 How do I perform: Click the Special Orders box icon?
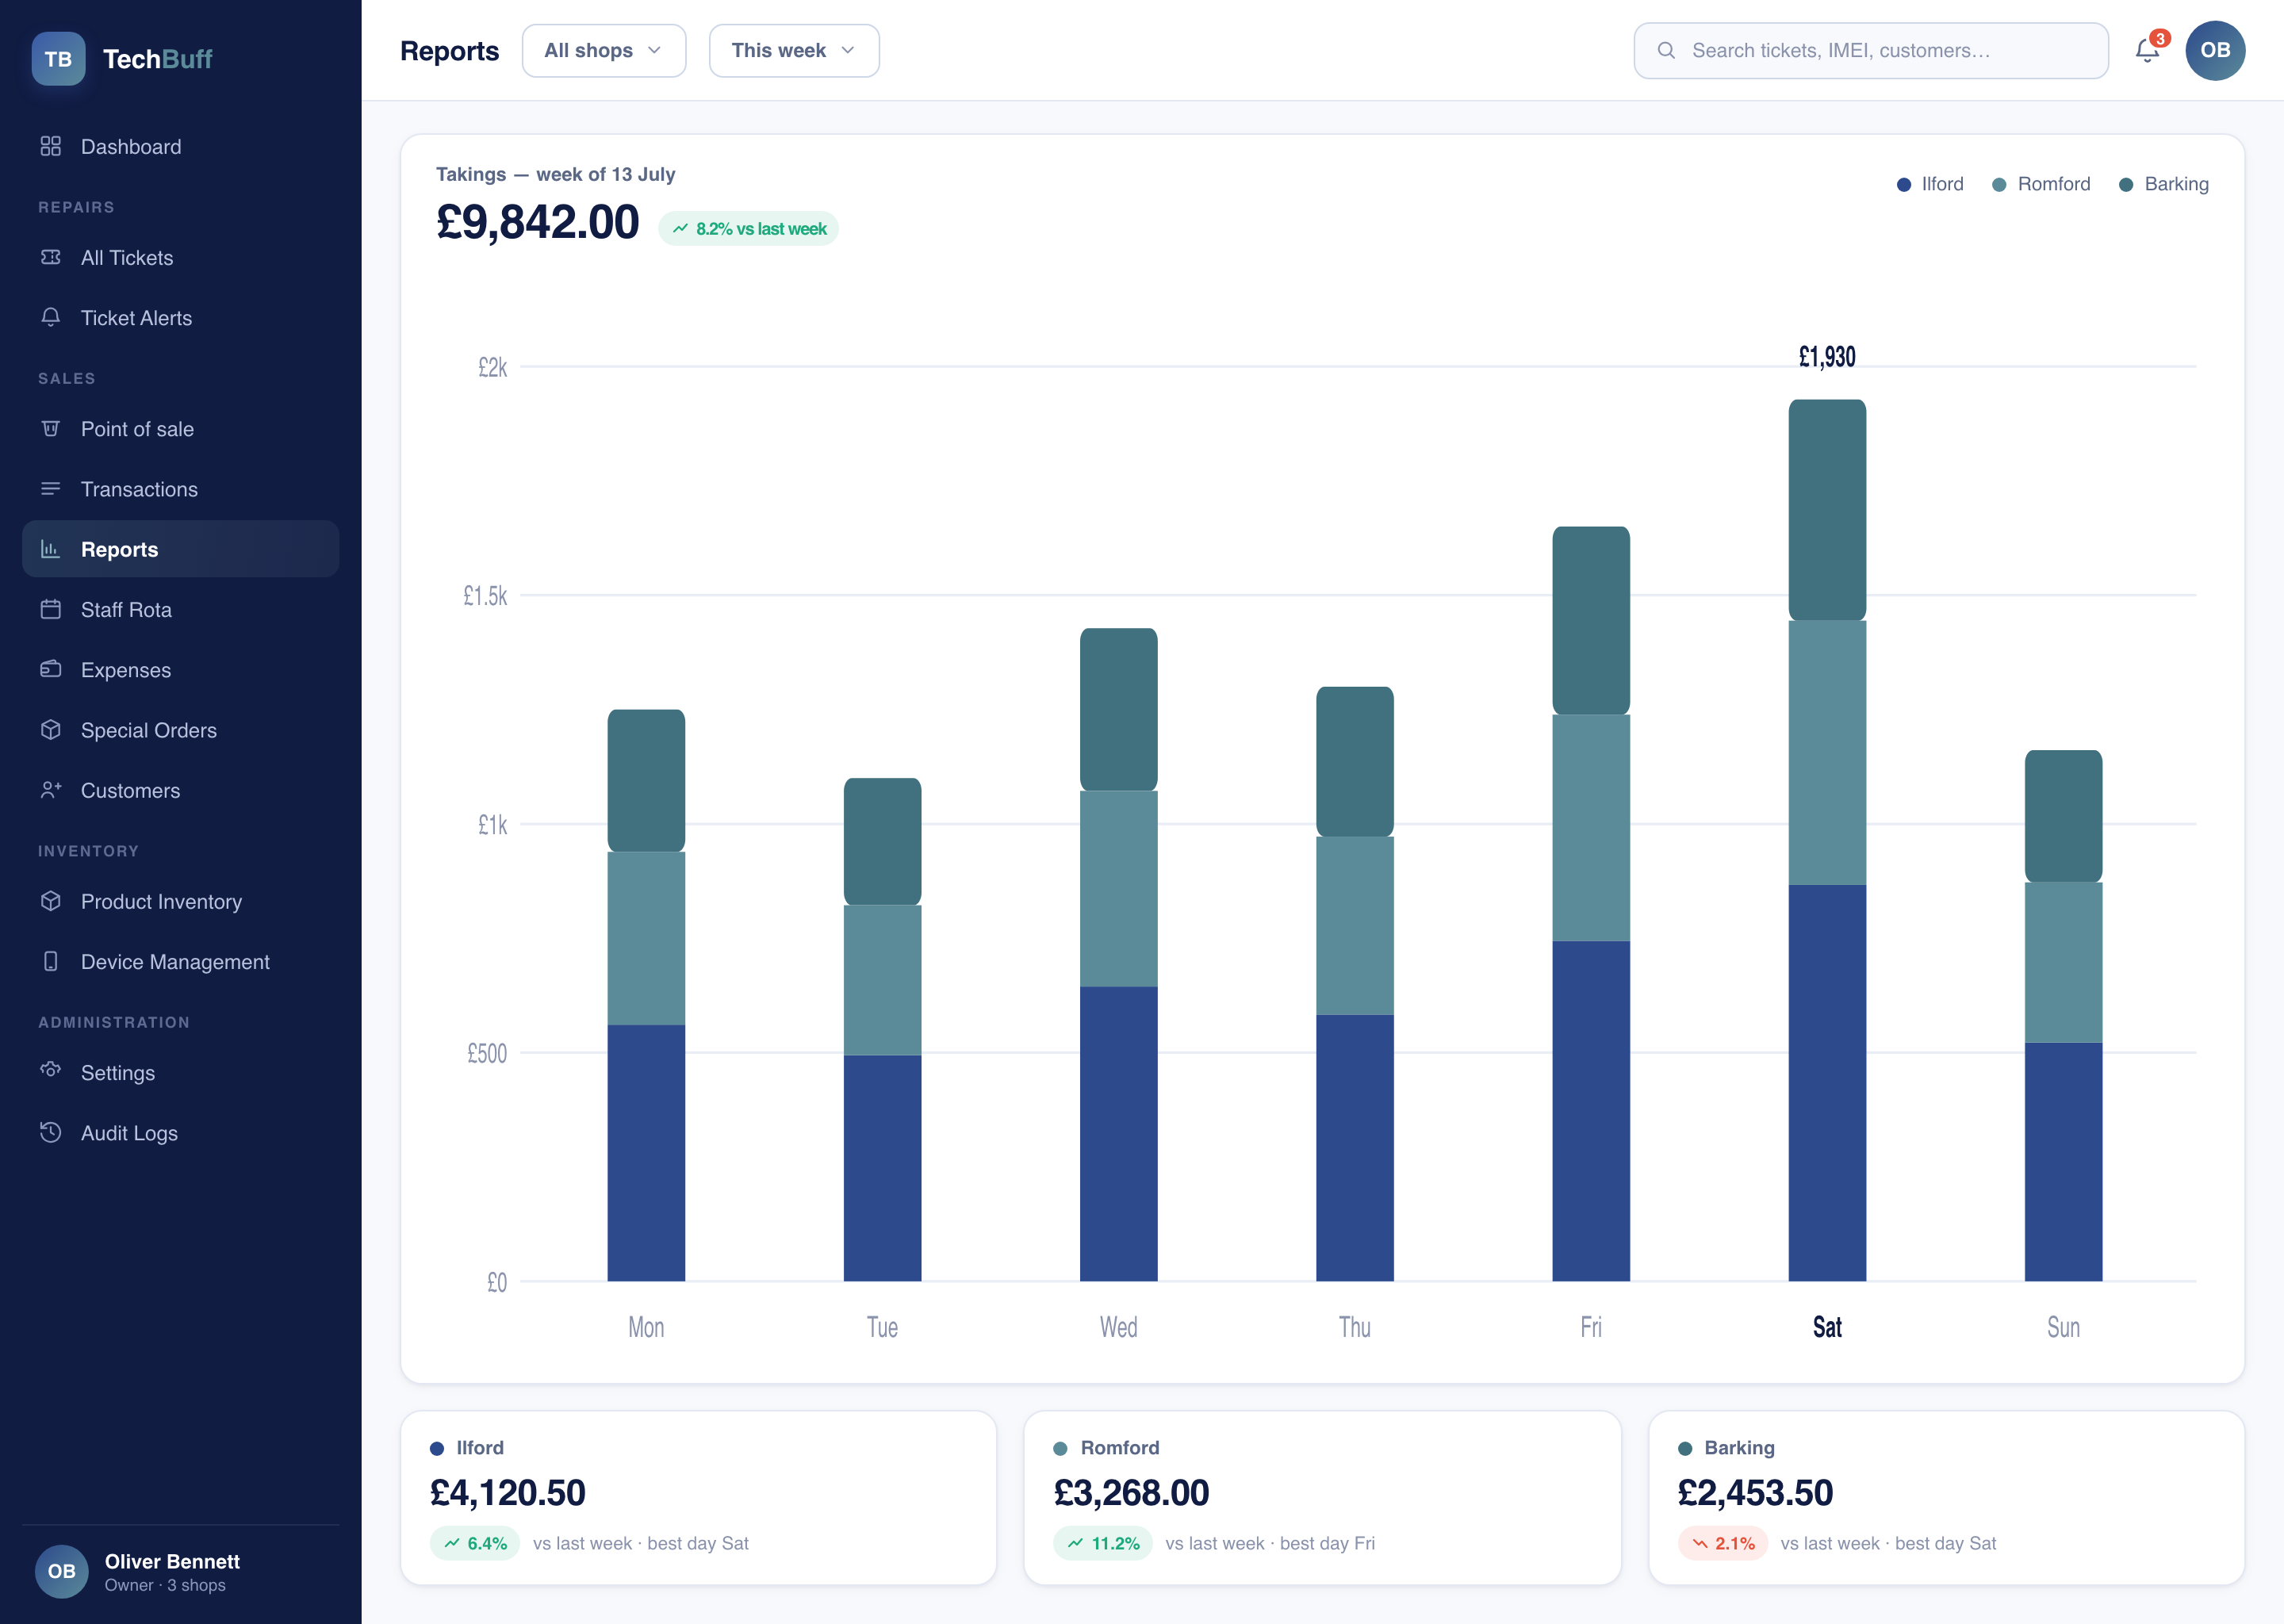point(51,729)
